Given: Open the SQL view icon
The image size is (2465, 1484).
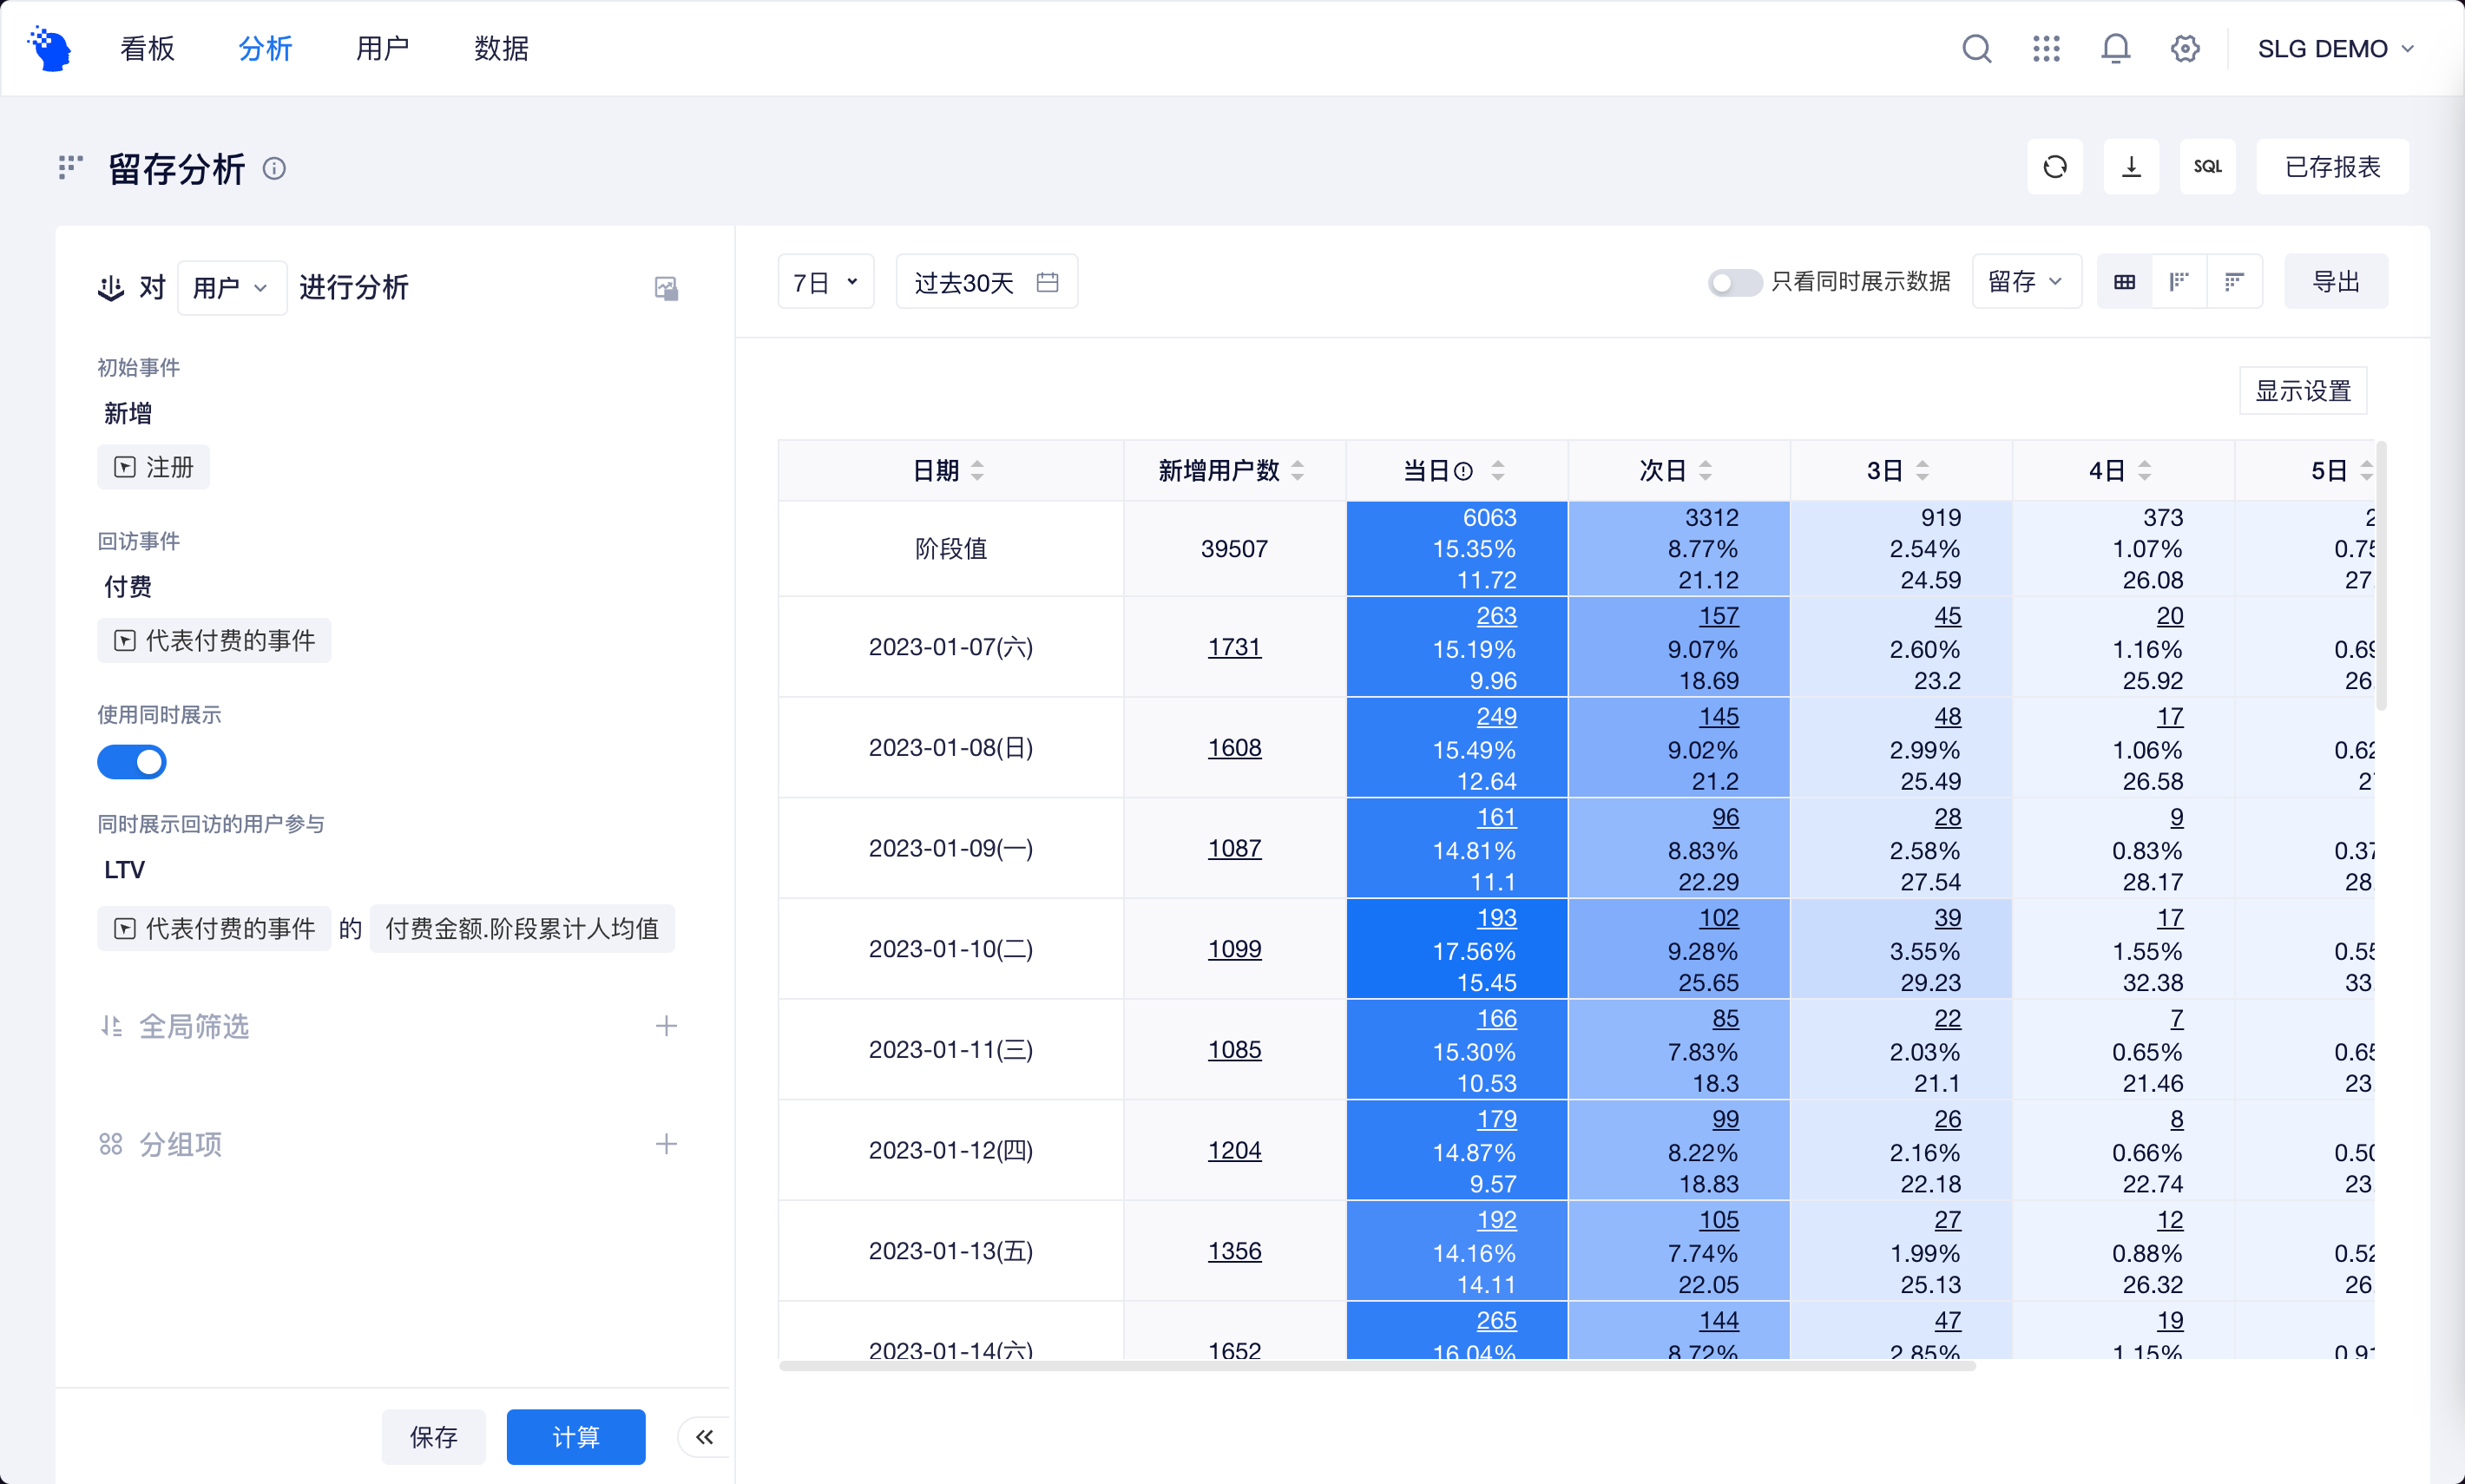Looking at the screenshot, I should (x=2207, y=167).
